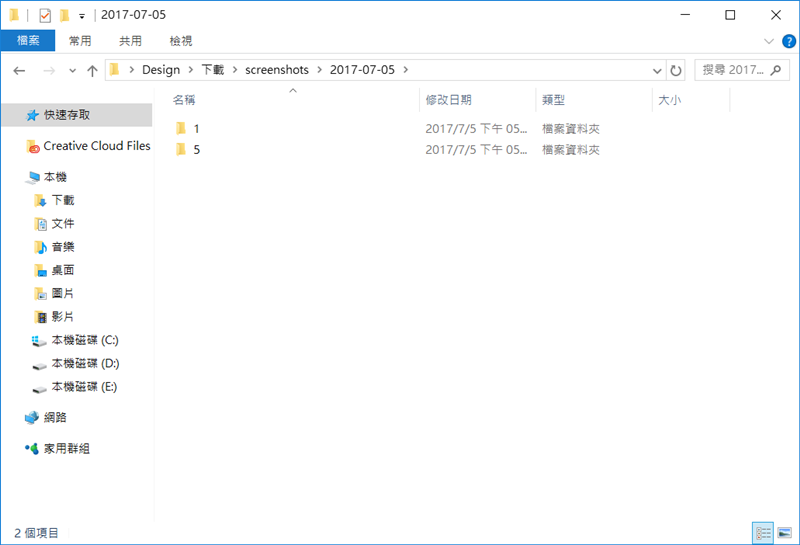Switch to the 常用 ribbon tab

coord(80,40)
